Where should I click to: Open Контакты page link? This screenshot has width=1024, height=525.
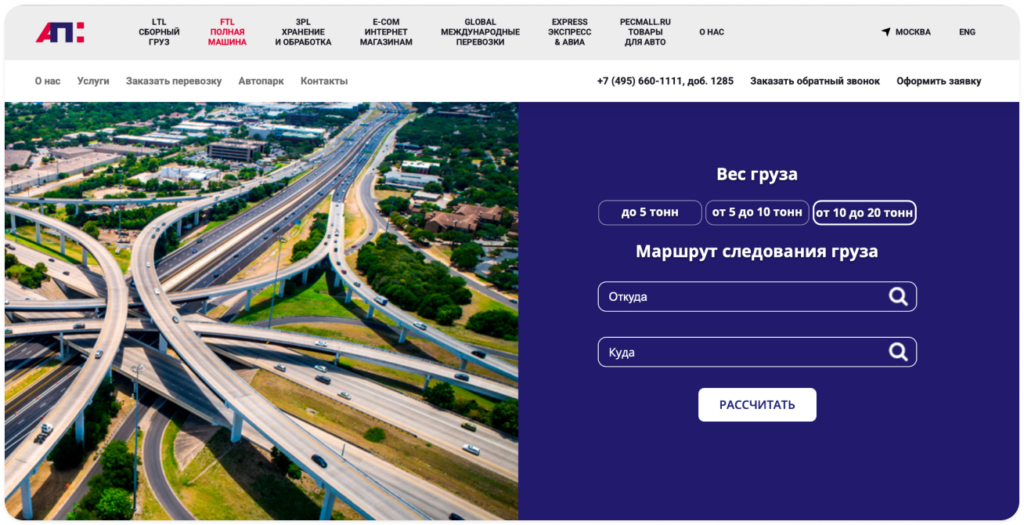324,81
